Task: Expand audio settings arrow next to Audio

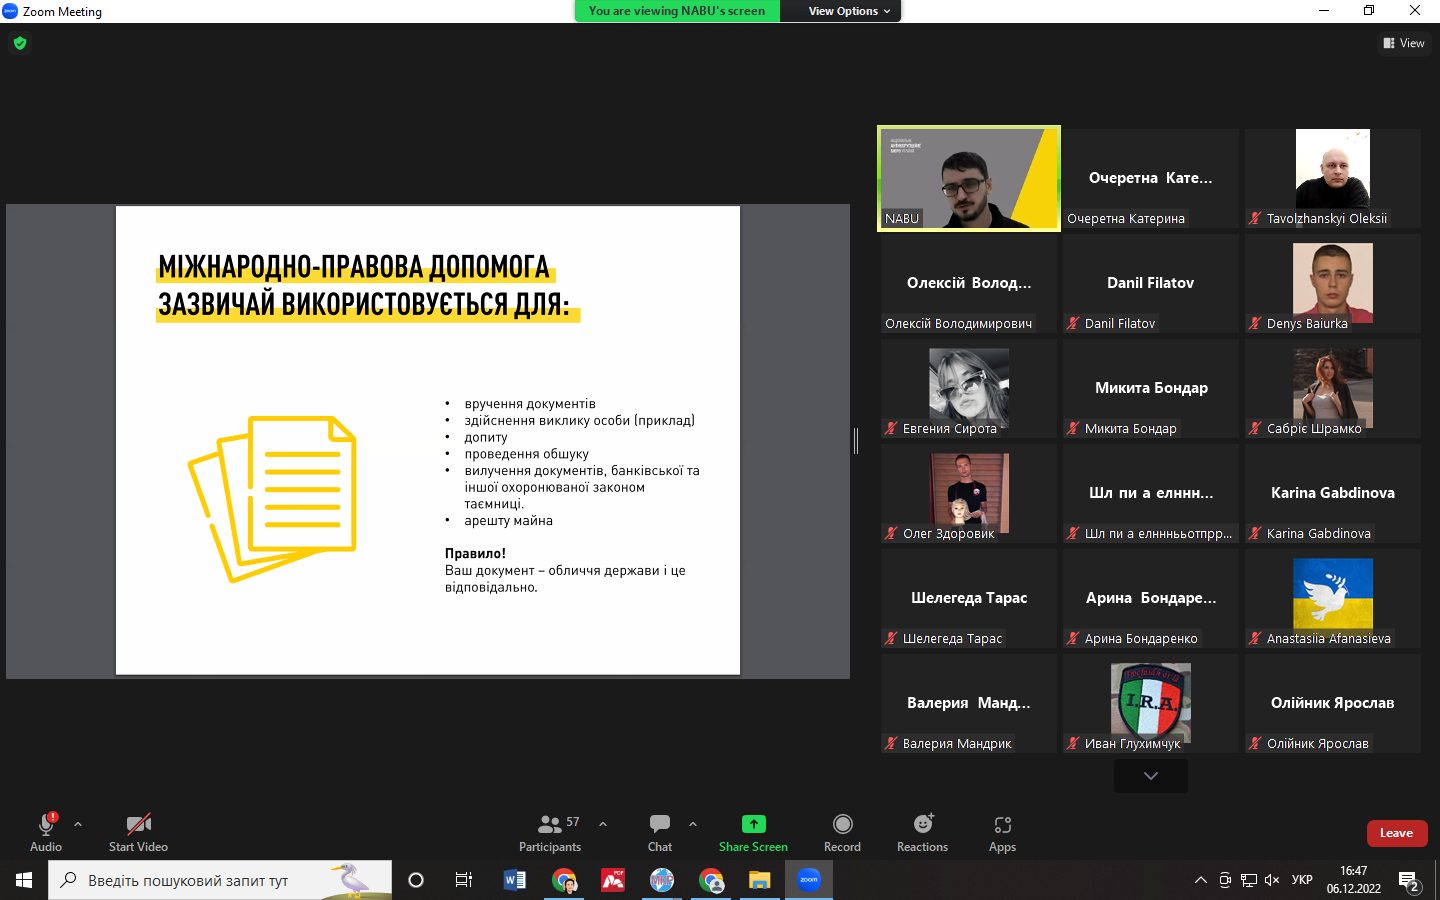Action: [x=78, y=824]
